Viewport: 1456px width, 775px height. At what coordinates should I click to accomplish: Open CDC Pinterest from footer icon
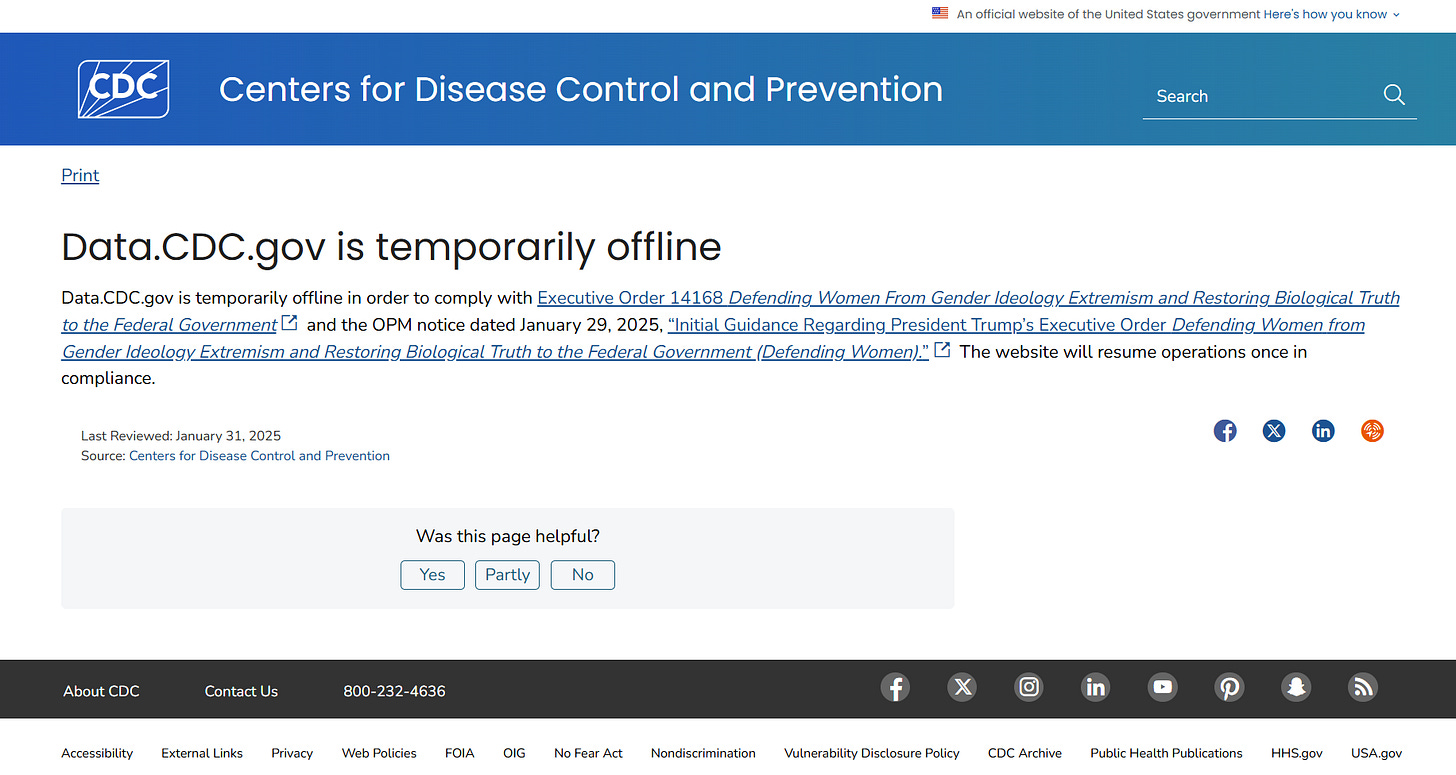[1229, 687]
